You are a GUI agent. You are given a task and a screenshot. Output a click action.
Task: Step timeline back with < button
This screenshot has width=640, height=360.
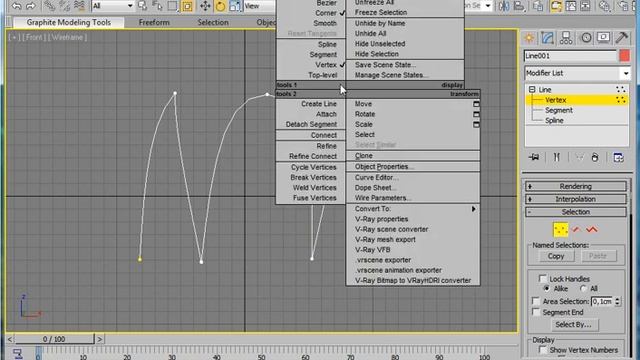10,339
